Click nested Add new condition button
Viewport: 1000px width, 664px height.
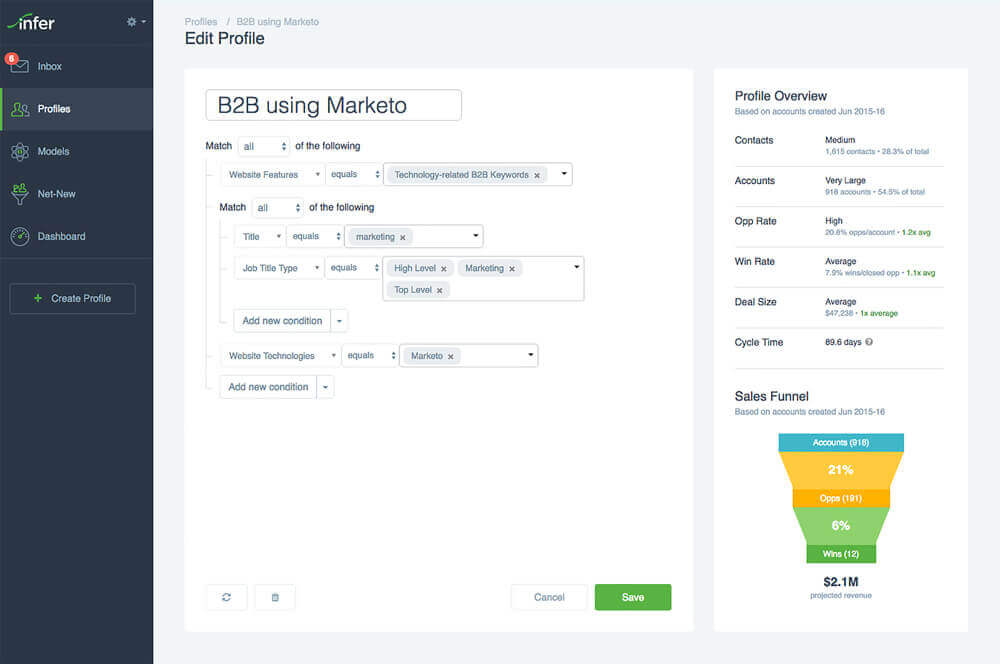pyautogui.click(x=282, y=321)
